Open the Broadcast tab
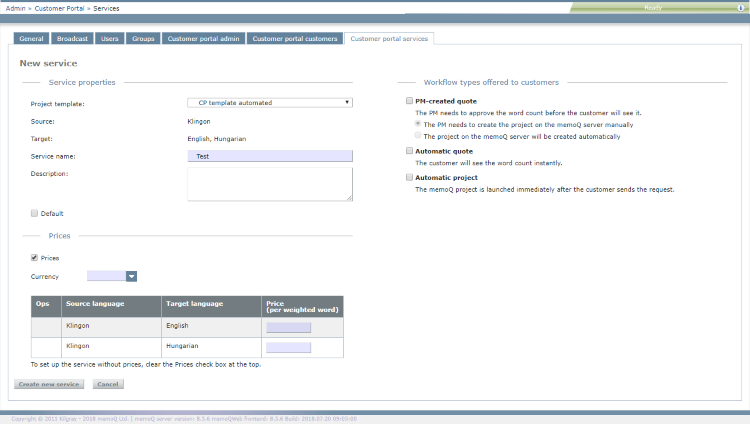The height and width of the screenshot is (424, 750). [x=73, y=39]
